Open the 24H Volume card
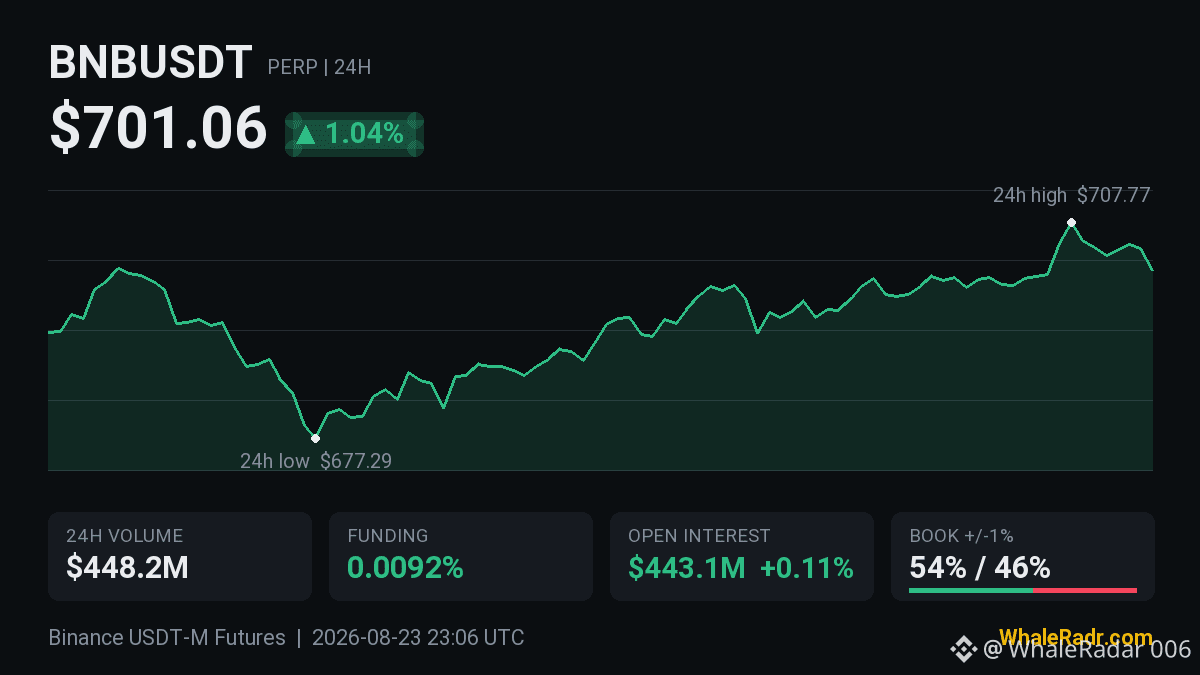The image size is (1200, 675). coord(180,557)
